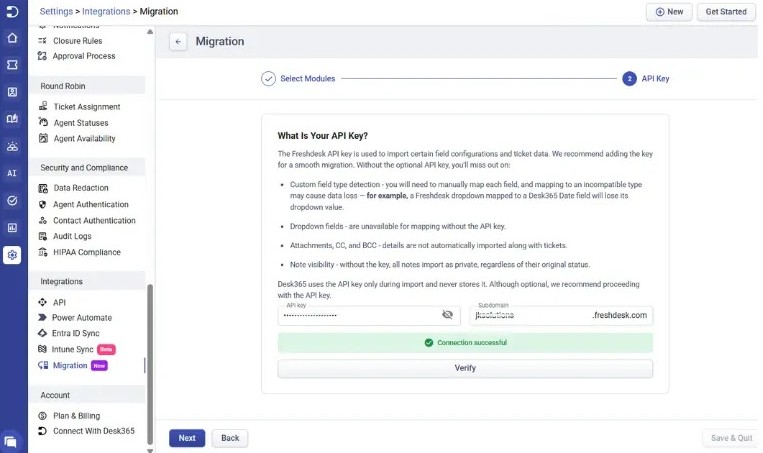Click the Integrations breadcrumb link

click(106, 11)
